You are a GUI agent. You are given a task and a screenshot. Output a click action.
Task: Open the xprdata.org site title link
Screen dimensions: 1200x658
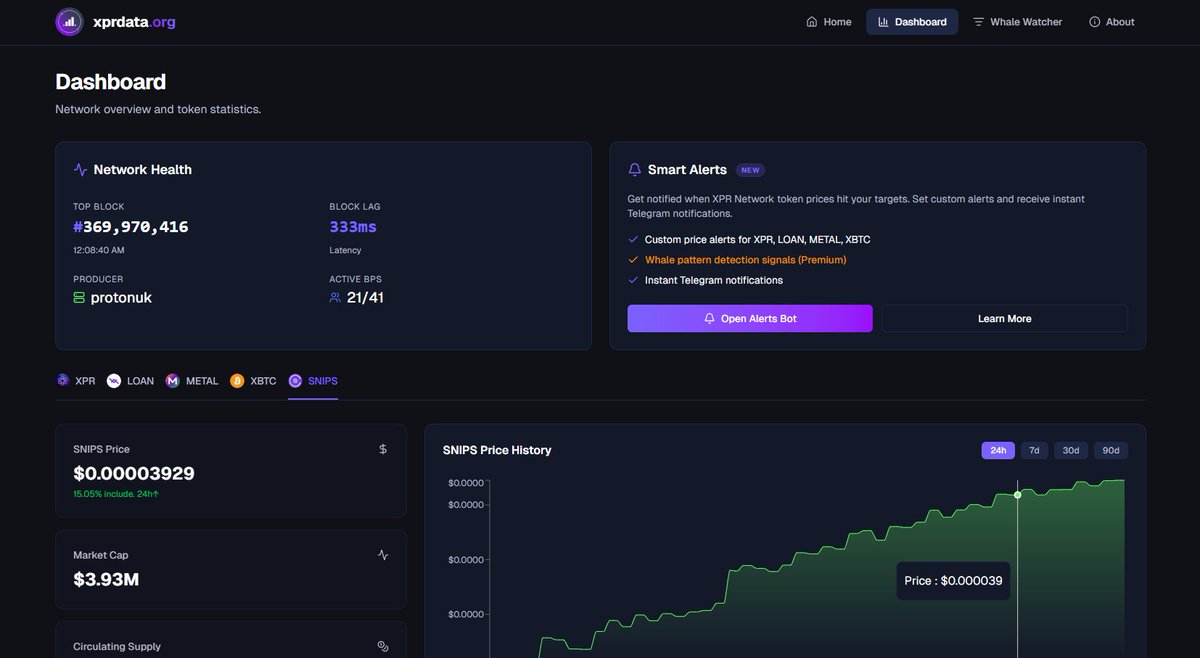point(134,21)
